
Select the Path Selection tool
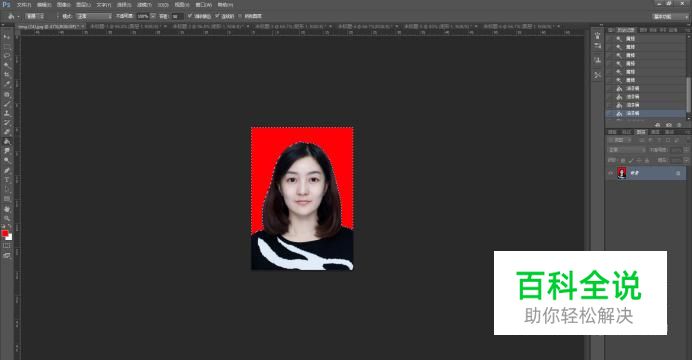[x=7, y=189]
